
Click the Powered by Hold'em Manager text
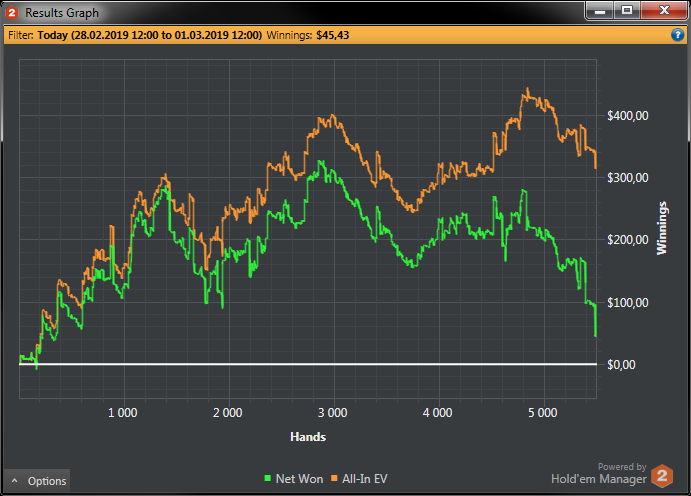[598, 474]
